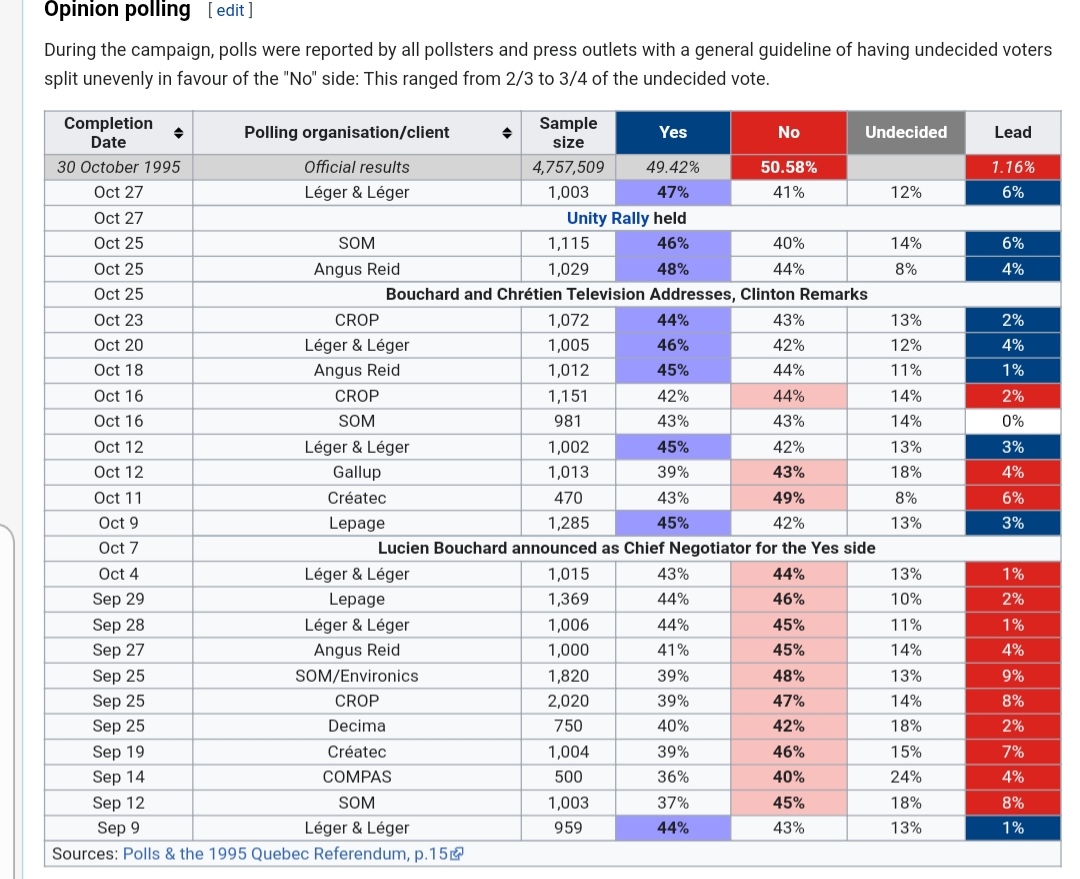The height and width of the screenshot is (879, 1080).
Task: Click the dark blue Yes header cell
Action: [x=673, y=132]
